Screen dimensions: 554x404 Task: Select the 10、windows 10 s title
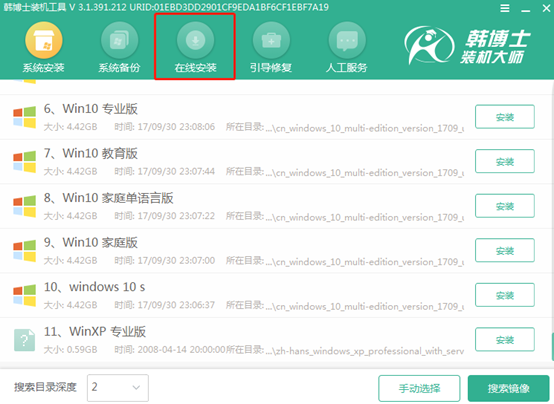tap(94, 287)
